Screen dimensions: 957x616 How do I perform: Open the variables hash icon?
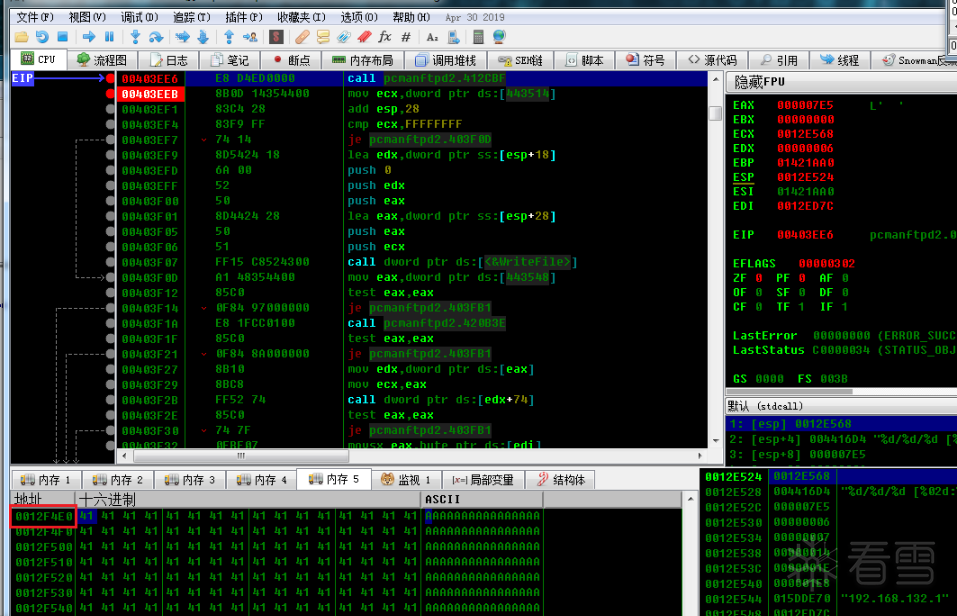click(x=406, y=37)
